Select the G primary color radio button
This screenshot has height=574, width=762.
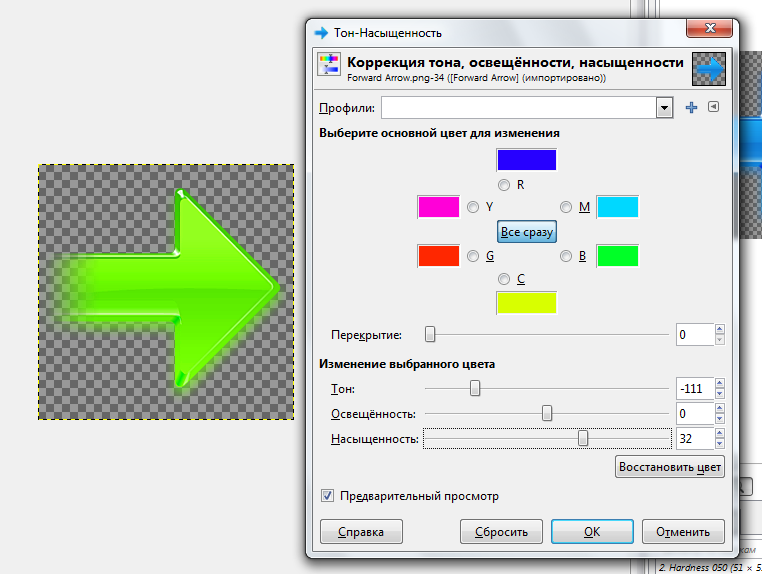click(473, 256)
